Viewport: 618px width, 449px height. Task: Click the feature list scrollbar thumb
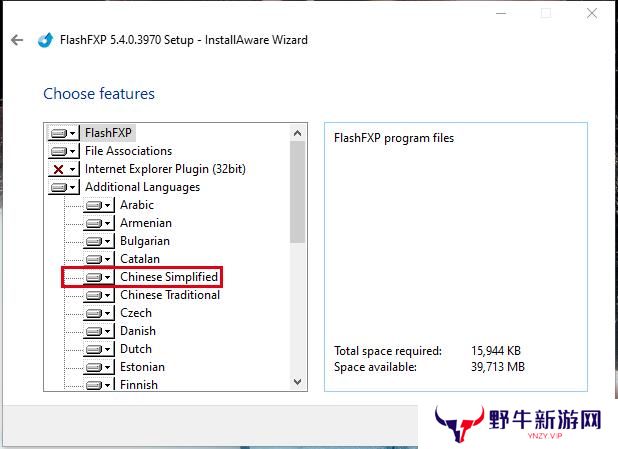point(298,192)
